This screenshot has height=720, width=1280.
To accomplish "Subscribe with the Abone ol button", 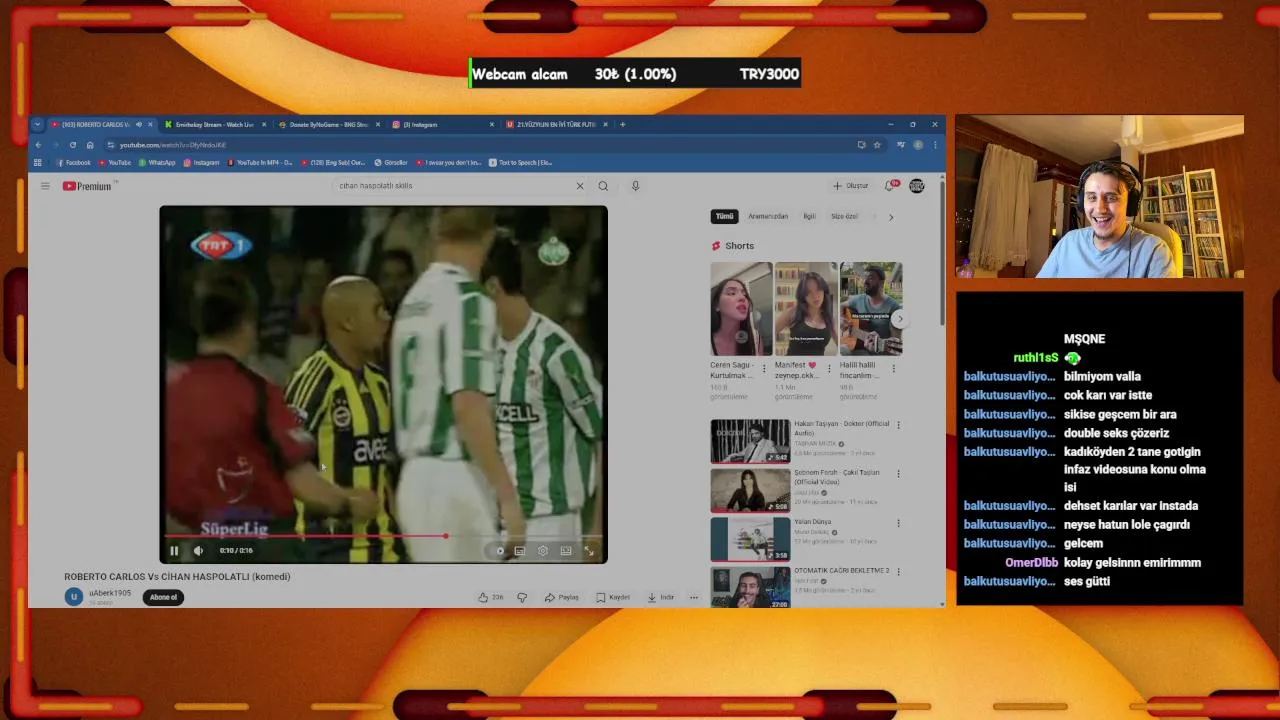I will point(163,597).
